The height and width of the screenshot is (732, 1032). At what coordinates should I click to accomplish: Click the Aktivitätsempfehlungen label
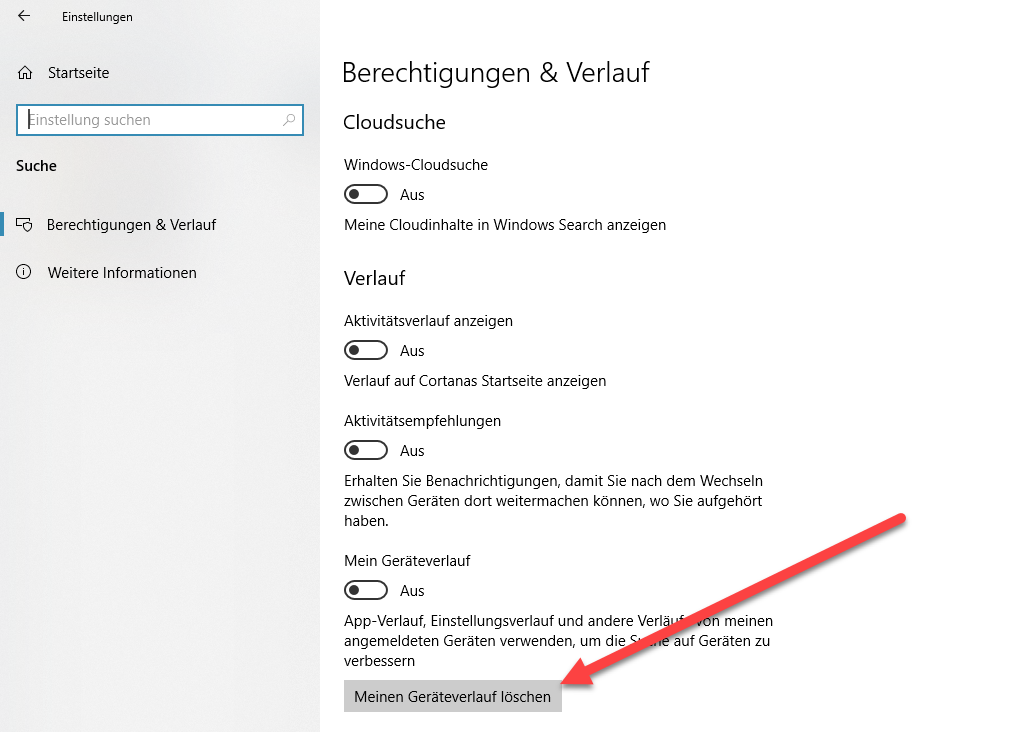pos(423,421)
